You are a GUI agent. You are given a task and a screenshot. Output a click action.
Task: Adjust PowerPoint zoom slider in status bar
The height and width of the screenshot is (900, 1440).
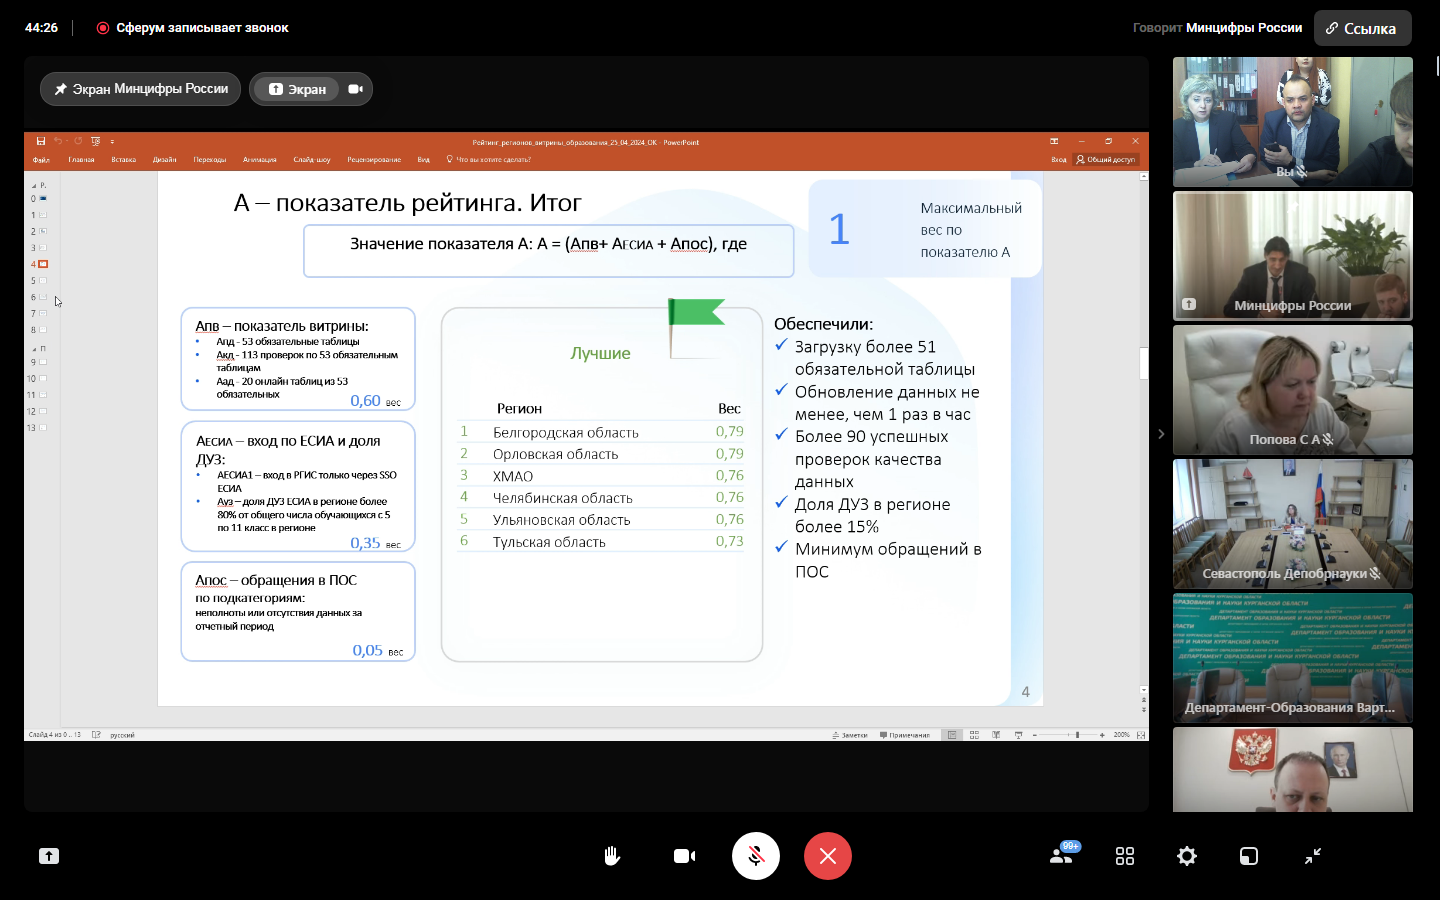[x=1077, y=735]
